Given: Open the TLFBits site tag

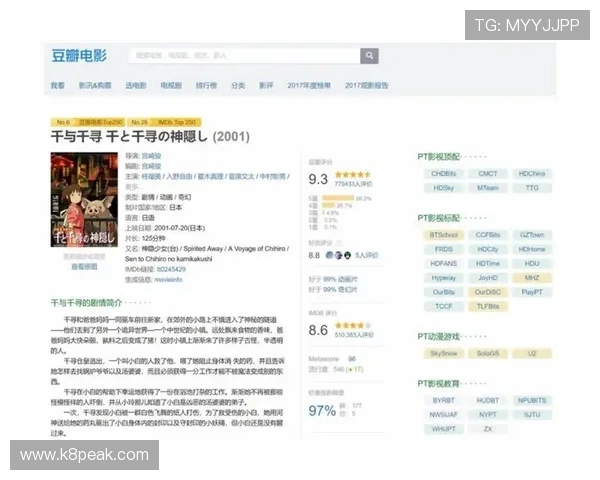Looking at the screenshot, I should click(488, 306).
